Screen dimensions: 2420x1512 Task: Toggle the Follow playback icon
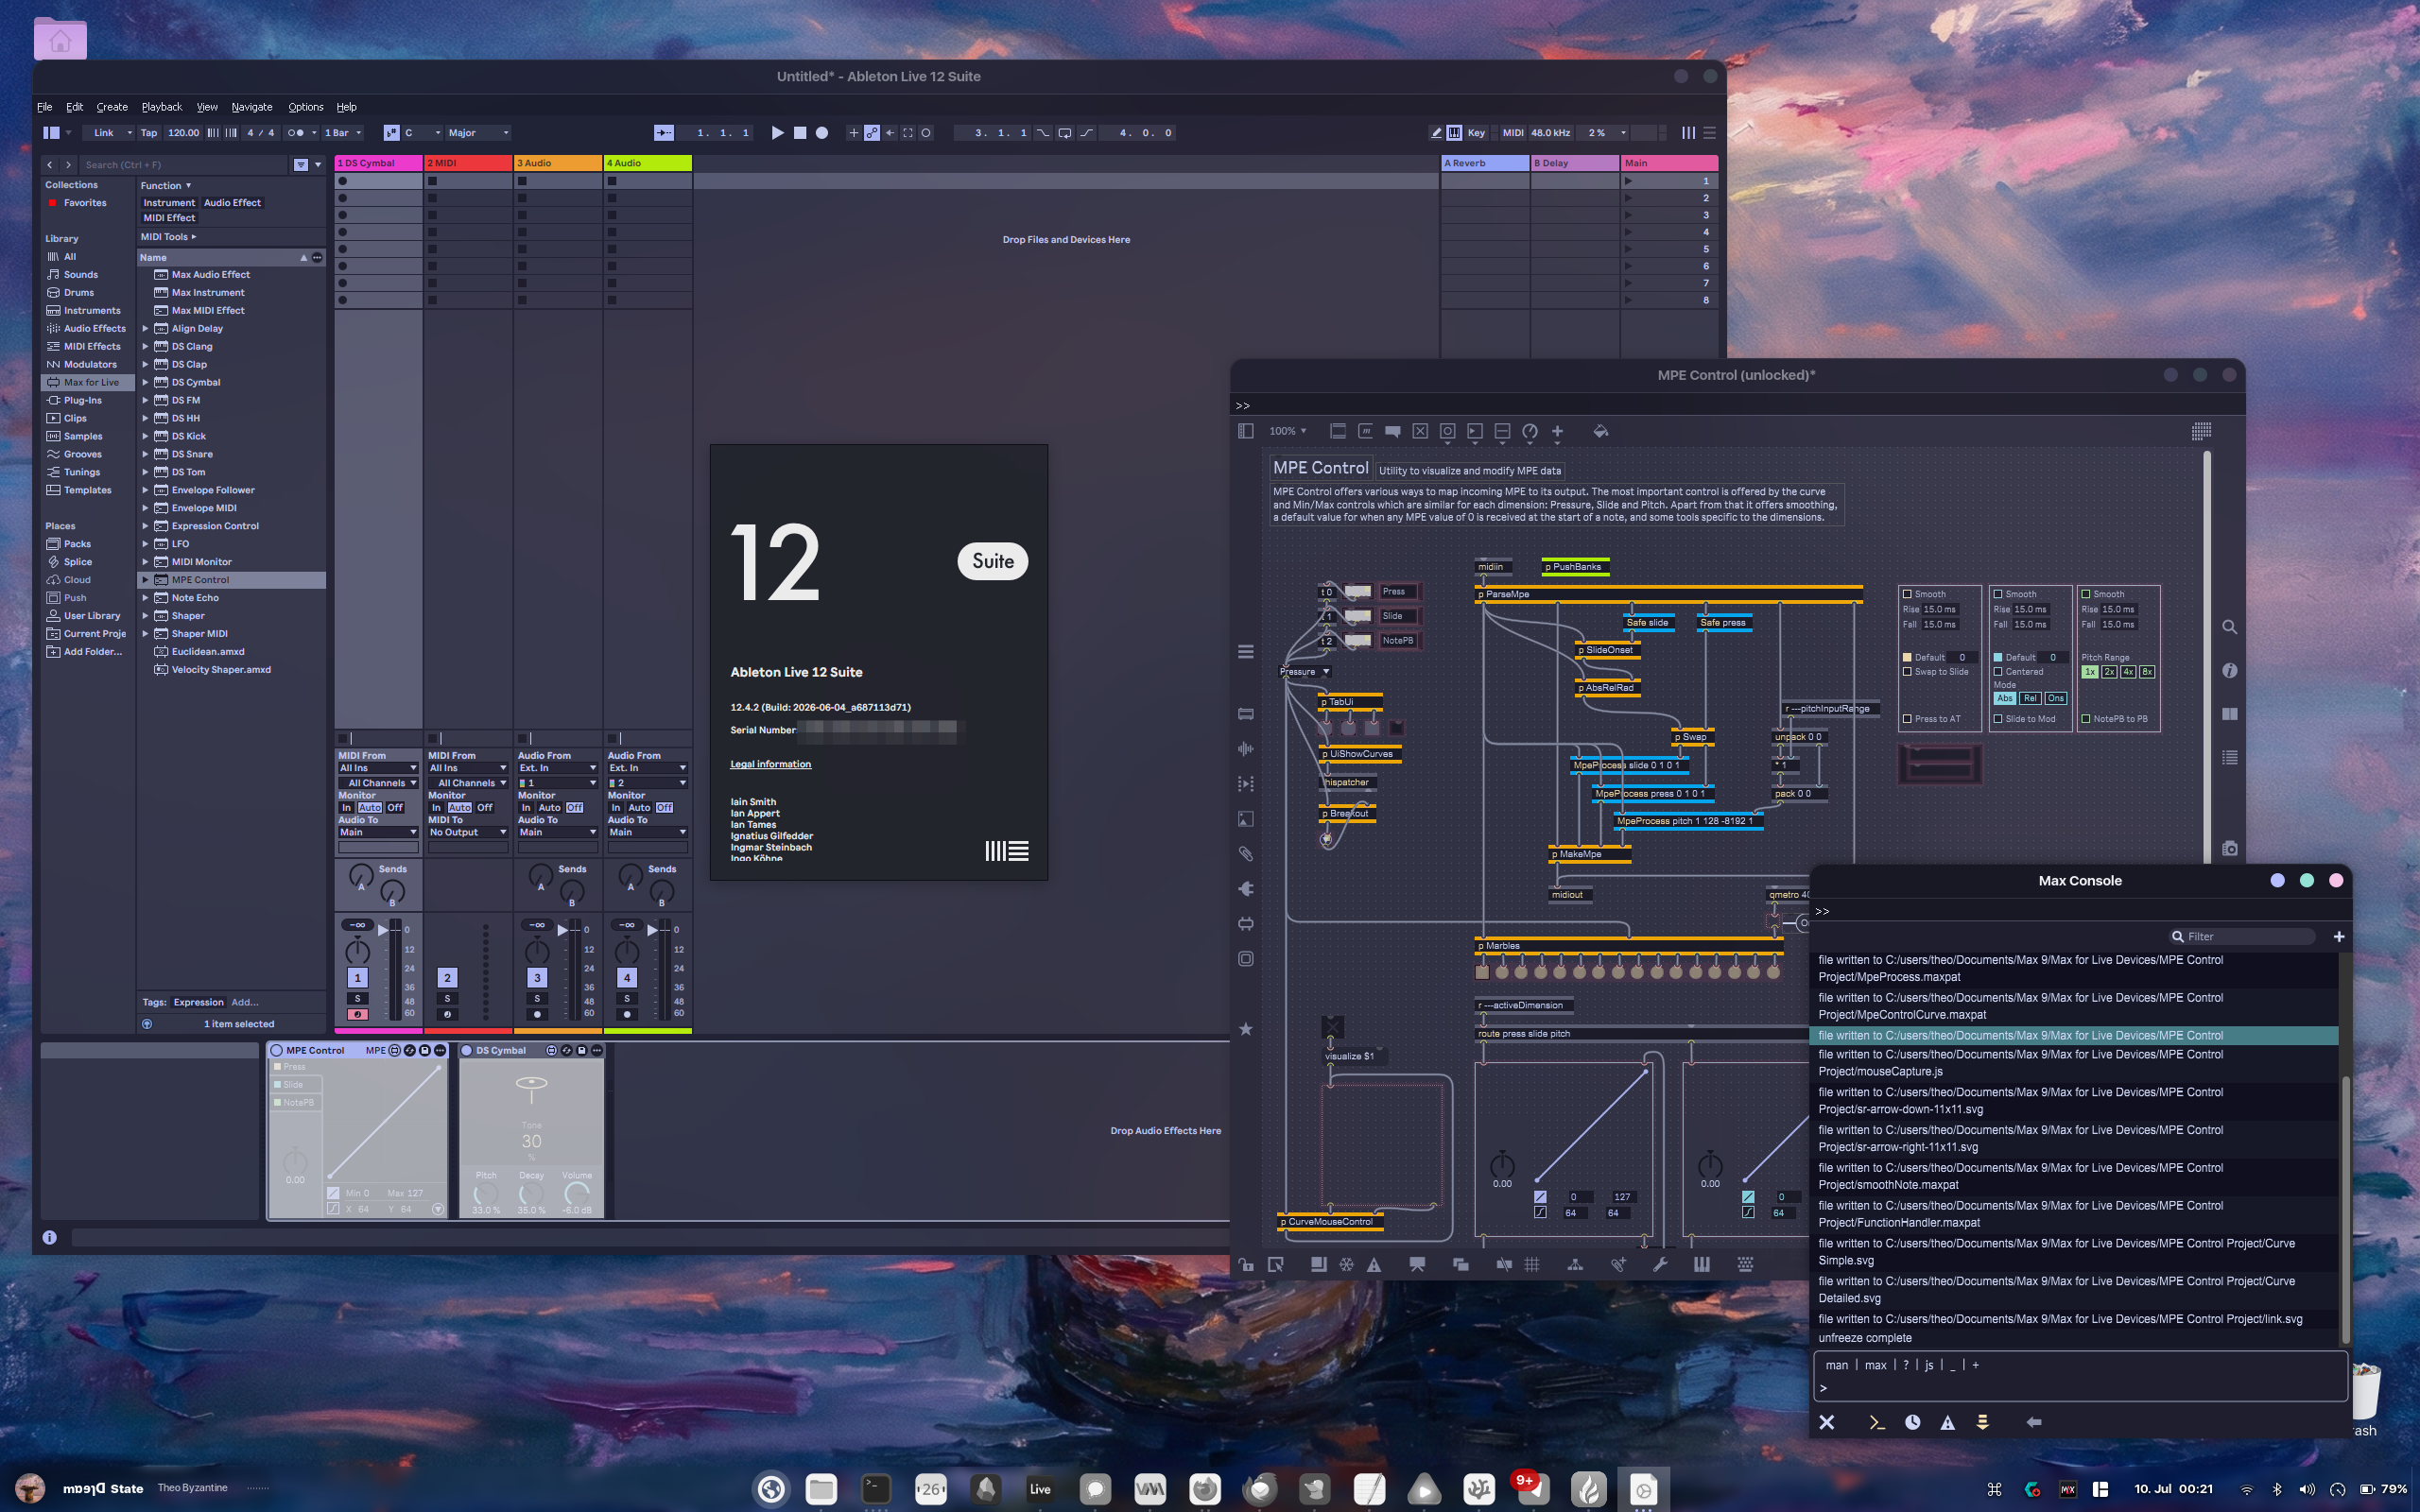pyautogui.click(x=664, y=133)
